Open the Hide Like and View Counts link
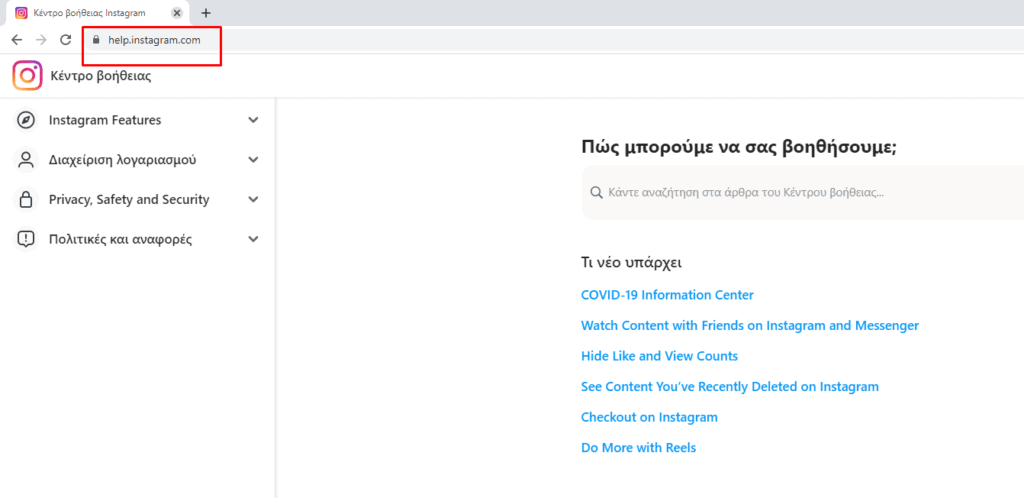Screen dimensions: 1024x498 point(659,356)
